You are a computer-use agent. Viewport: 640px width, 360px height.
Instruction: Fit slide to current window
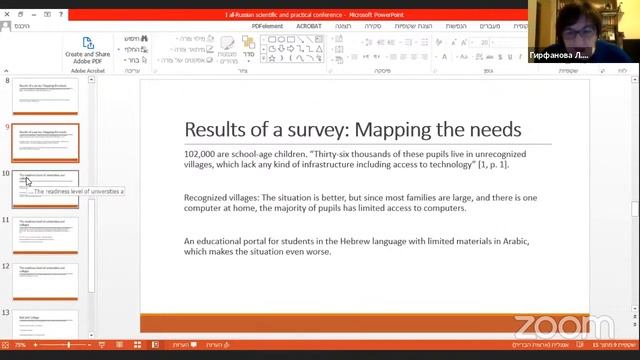click(5, 345)
